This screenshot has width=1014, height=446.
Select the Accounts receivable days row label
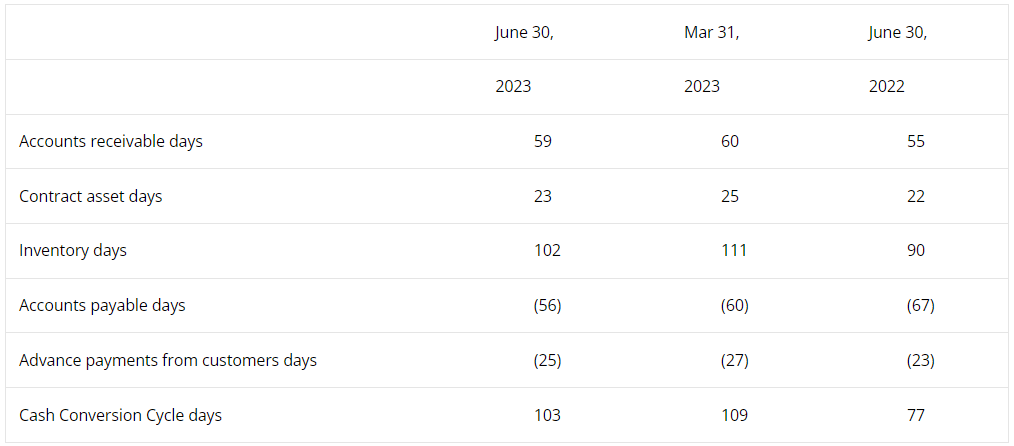click(111, 142)
